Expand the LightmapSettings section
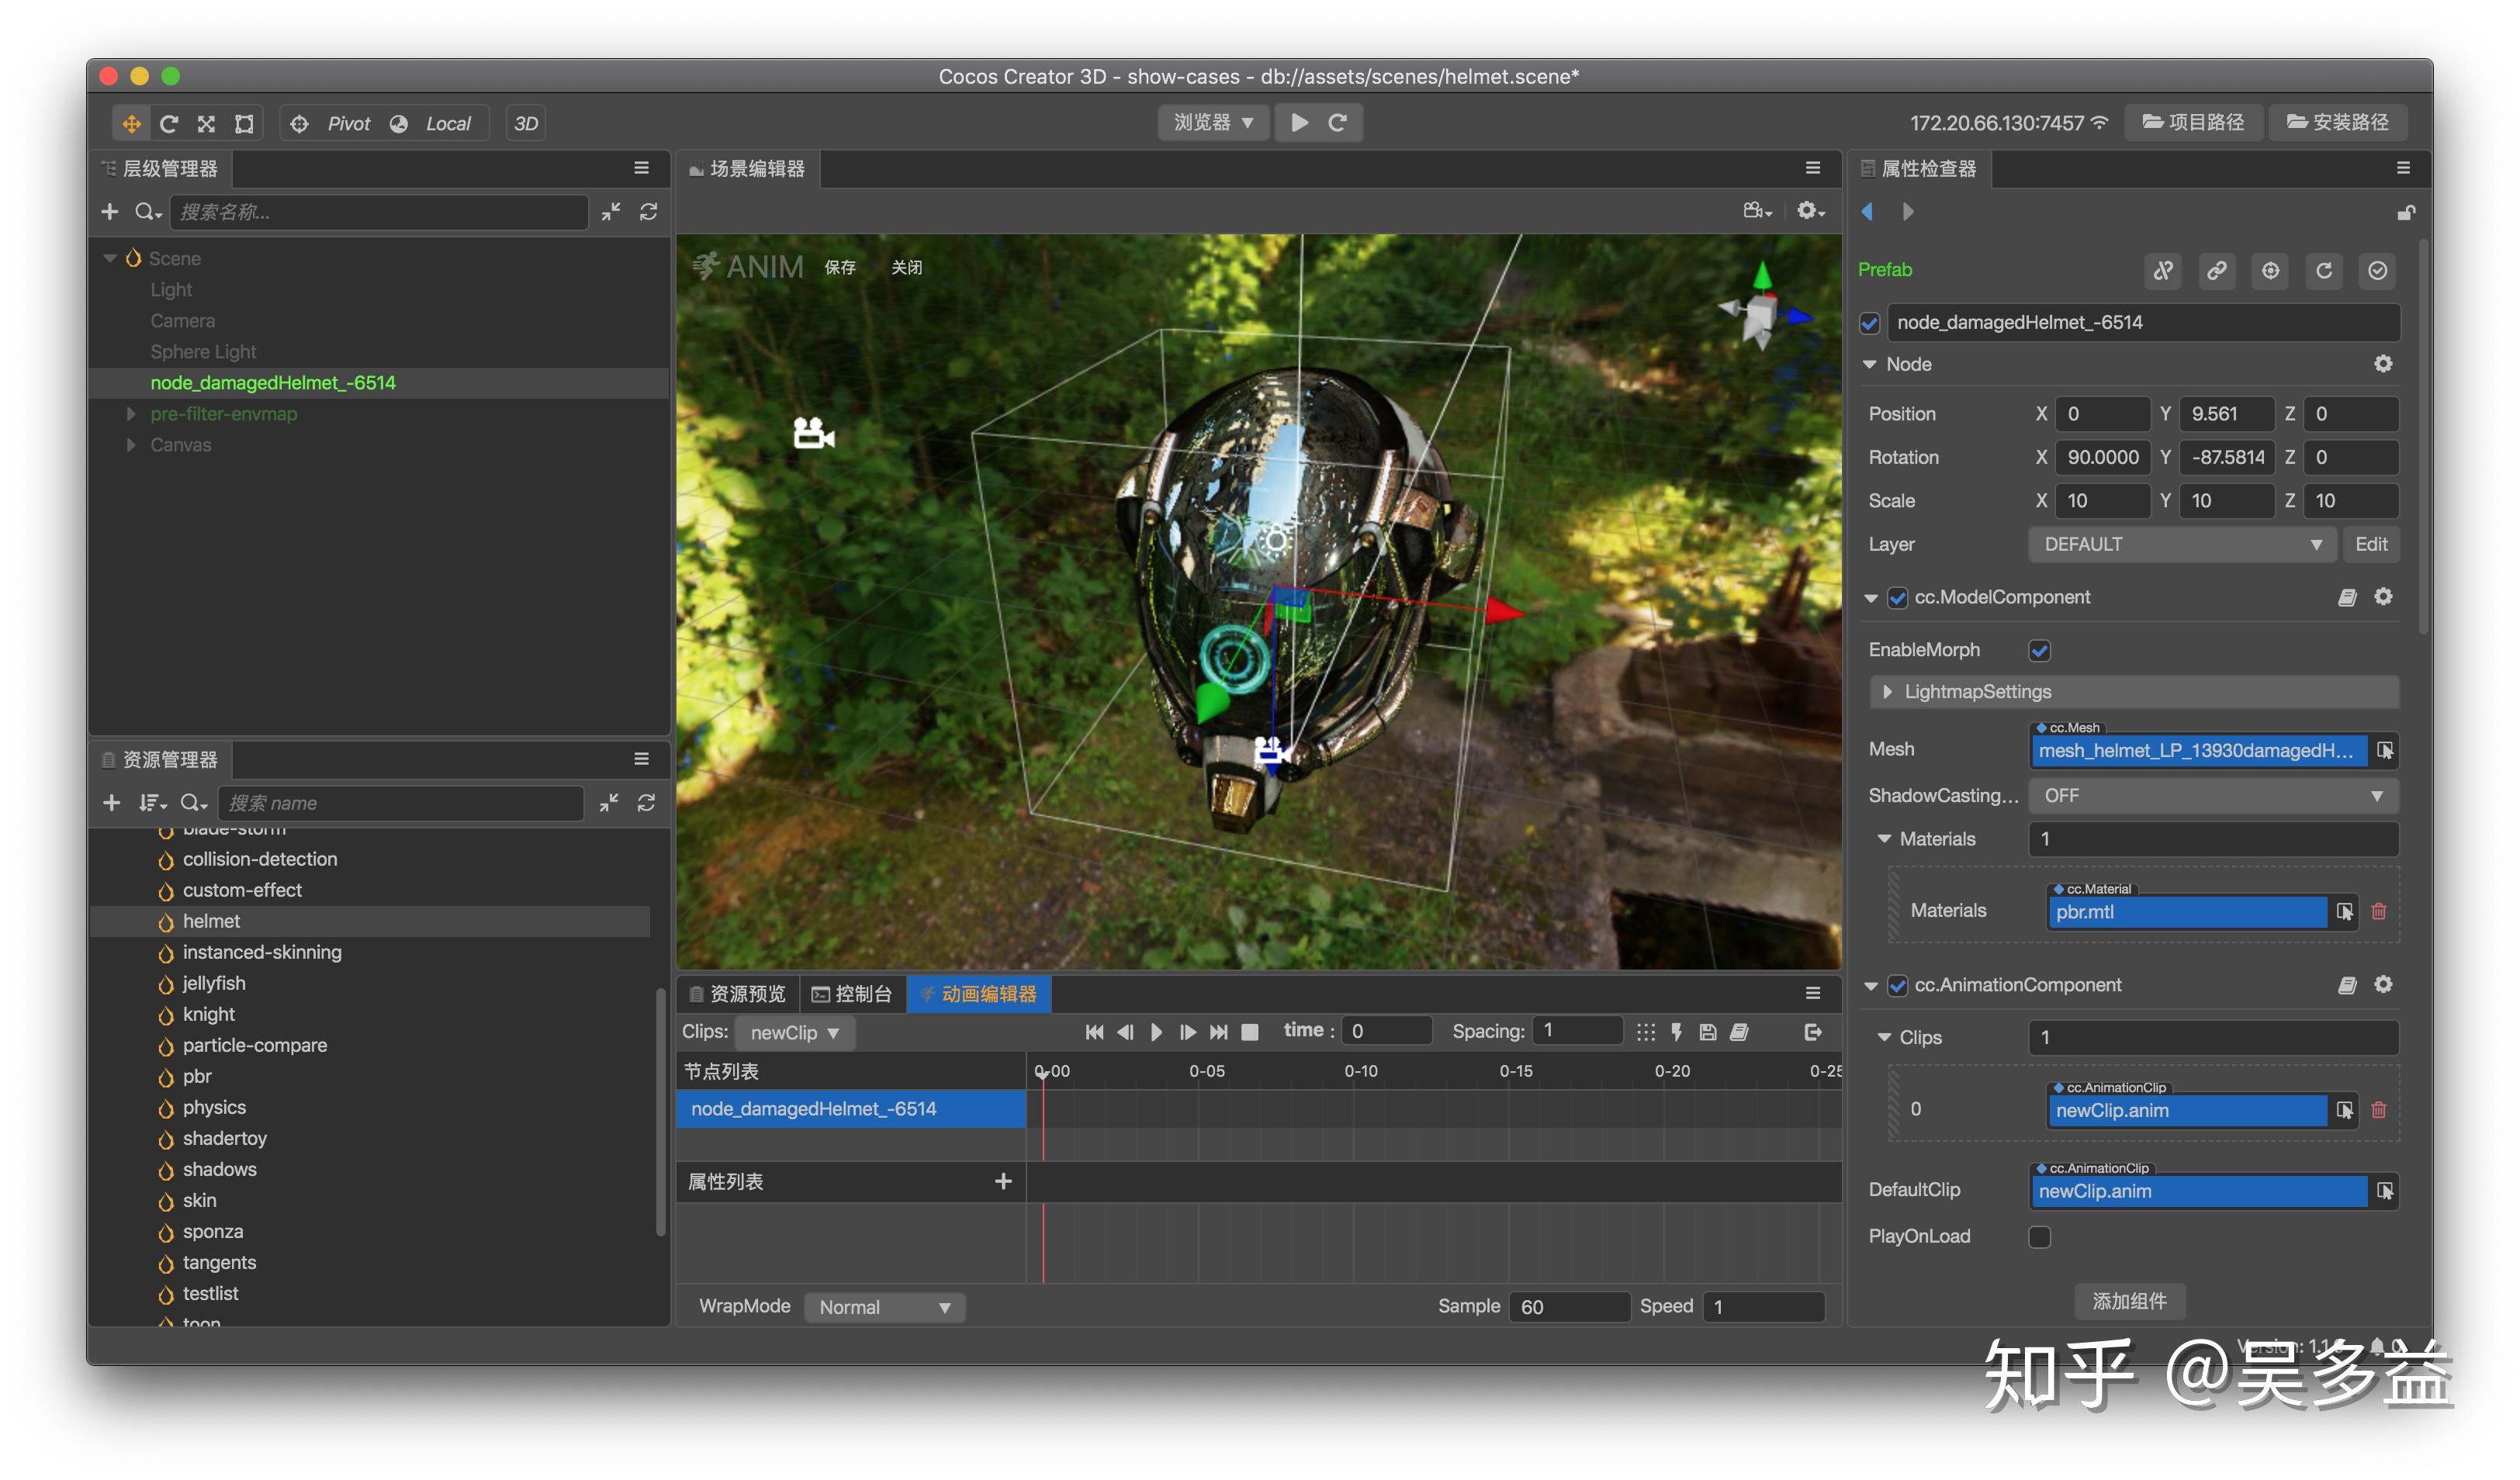The height and width of the screenshot is (1480, 2520). 1887,692
